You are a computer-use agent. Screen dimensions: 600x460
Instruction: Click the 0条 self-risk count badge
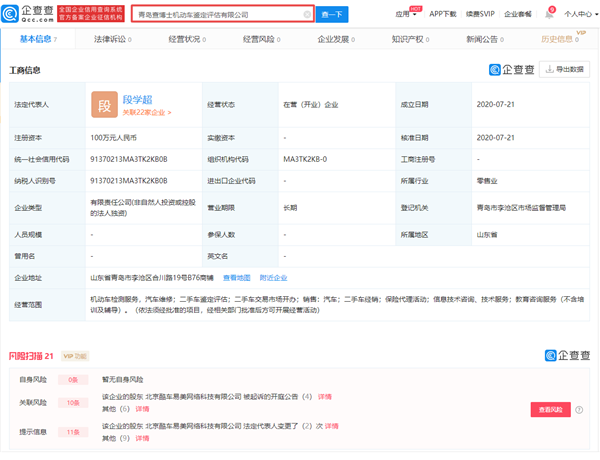pos(73,380)
